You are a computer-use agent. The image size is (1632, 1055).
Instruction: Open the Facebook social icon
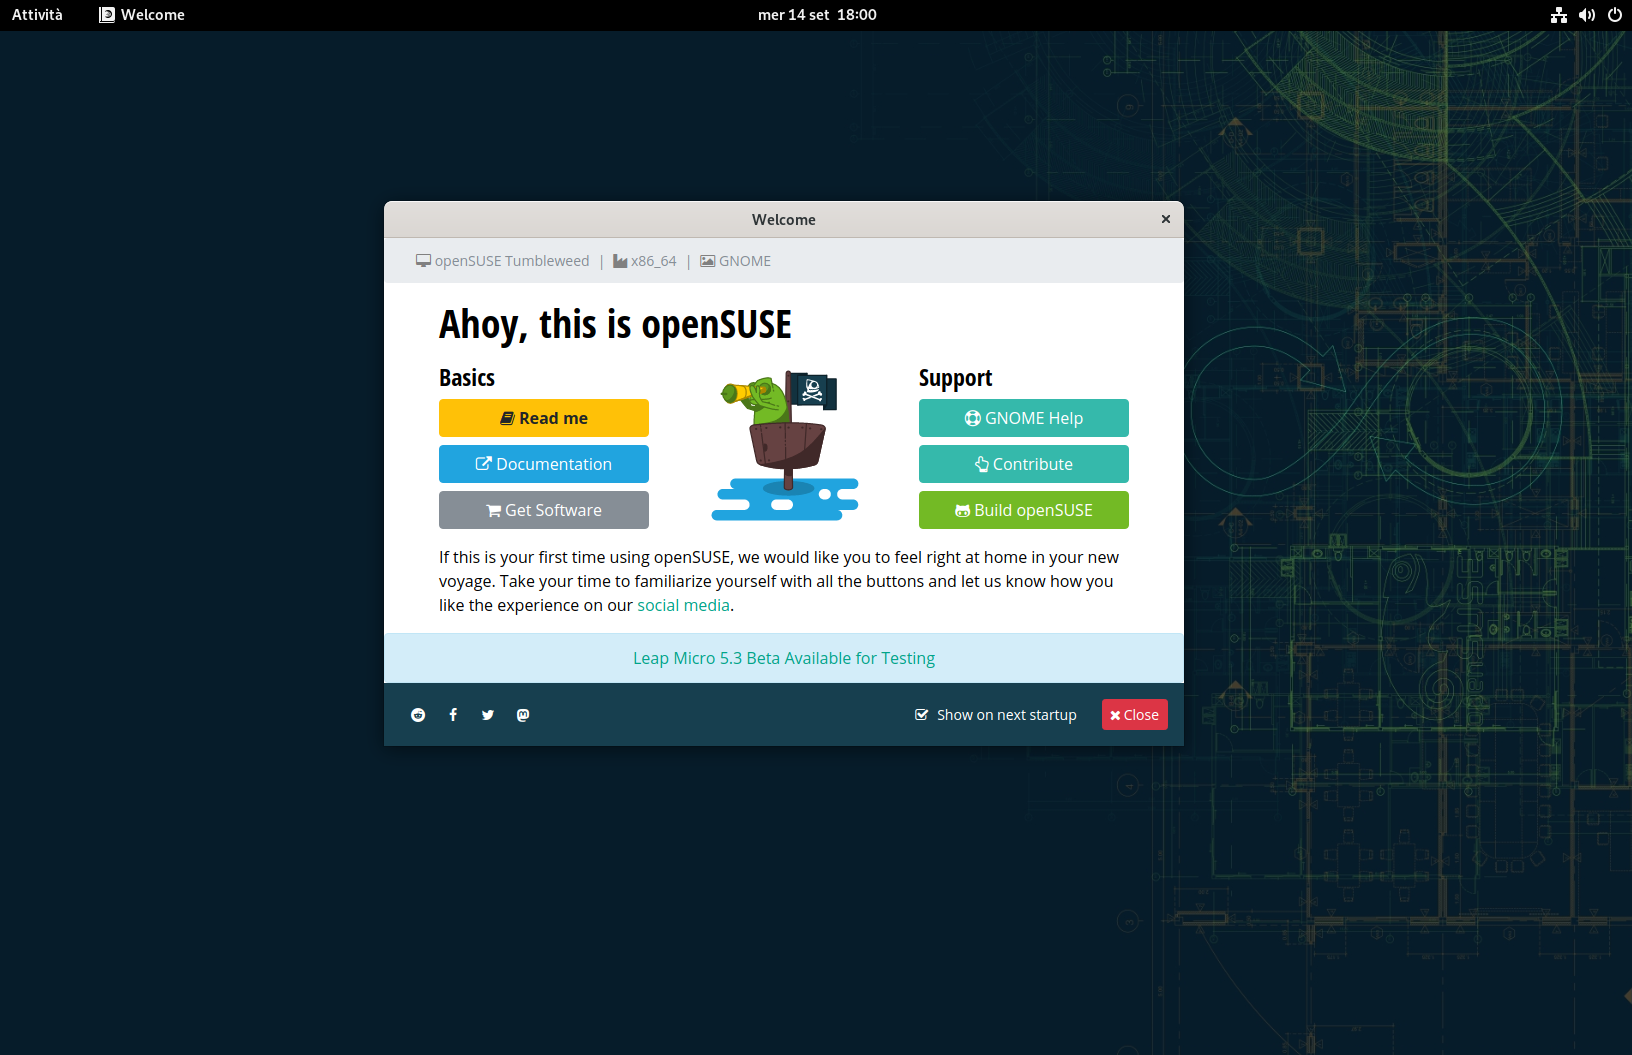coord(453,715)
